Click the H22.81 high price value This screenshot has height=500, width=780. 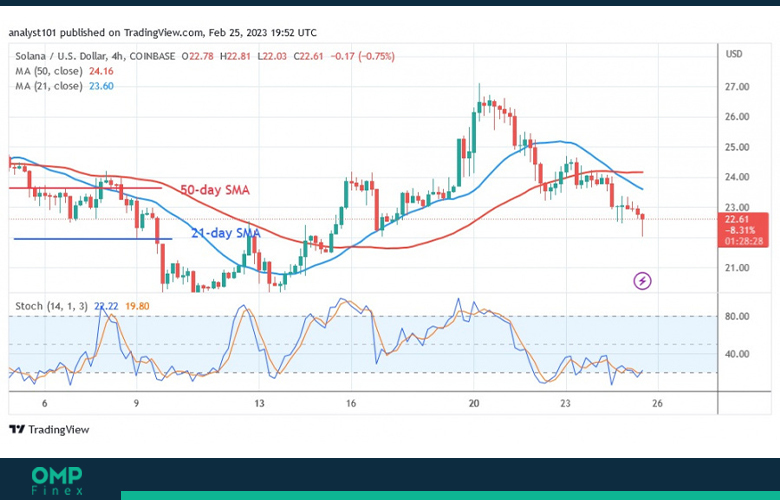tap(235, 56)
